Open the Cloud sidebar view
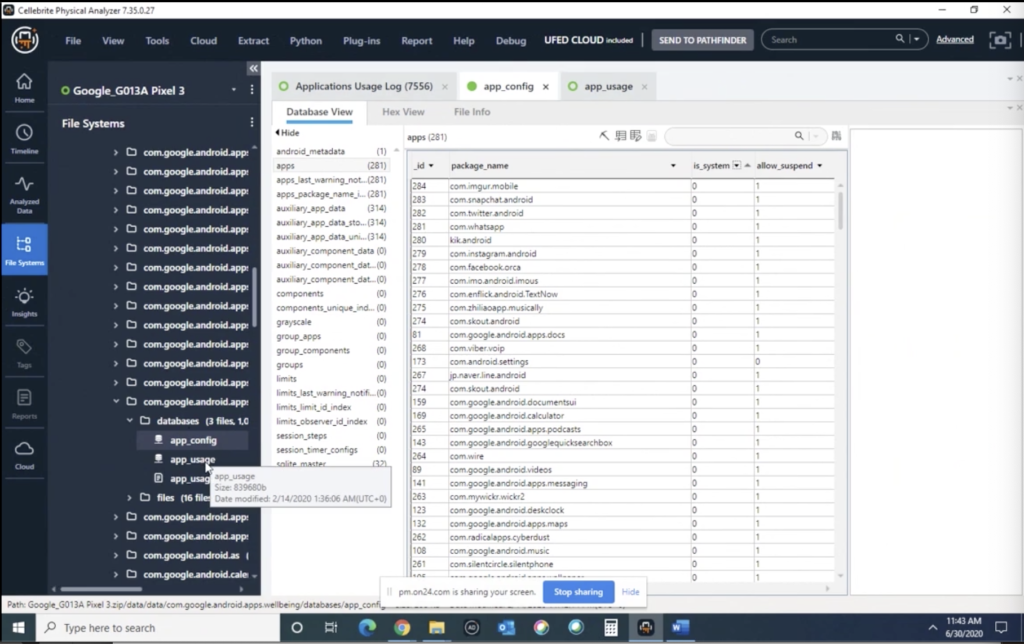The width and height of the screenshot is (1024, 644). (24, 455)
